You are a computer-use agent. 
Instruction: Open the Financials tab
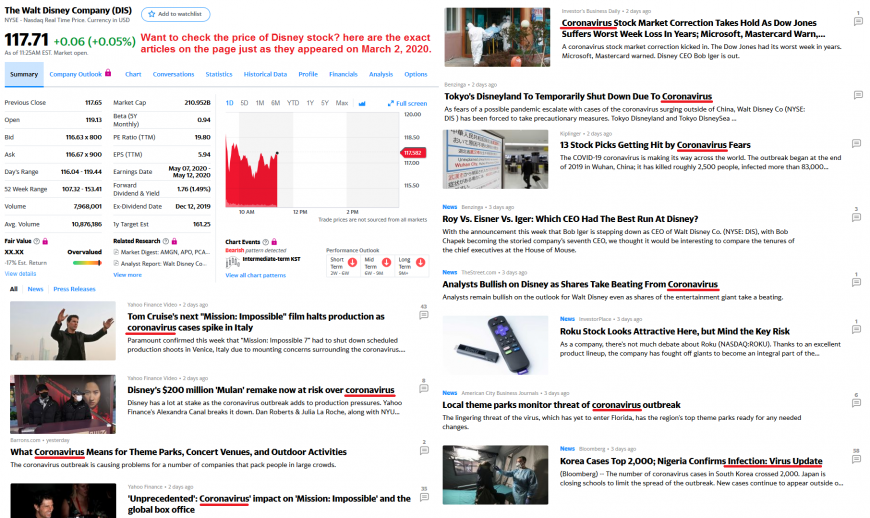pyautogui.click(x=343, y=74)
